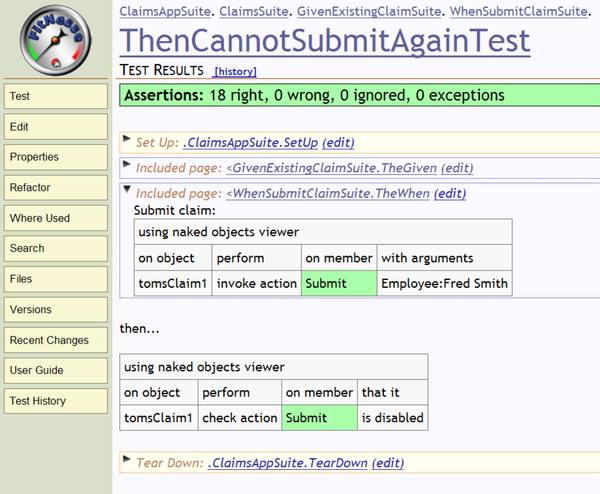The width and height of the screenshot is (600, 494).
Task: Collapse the WhenSubmitClaimSuite included page arrow
Action: point(127,192)
